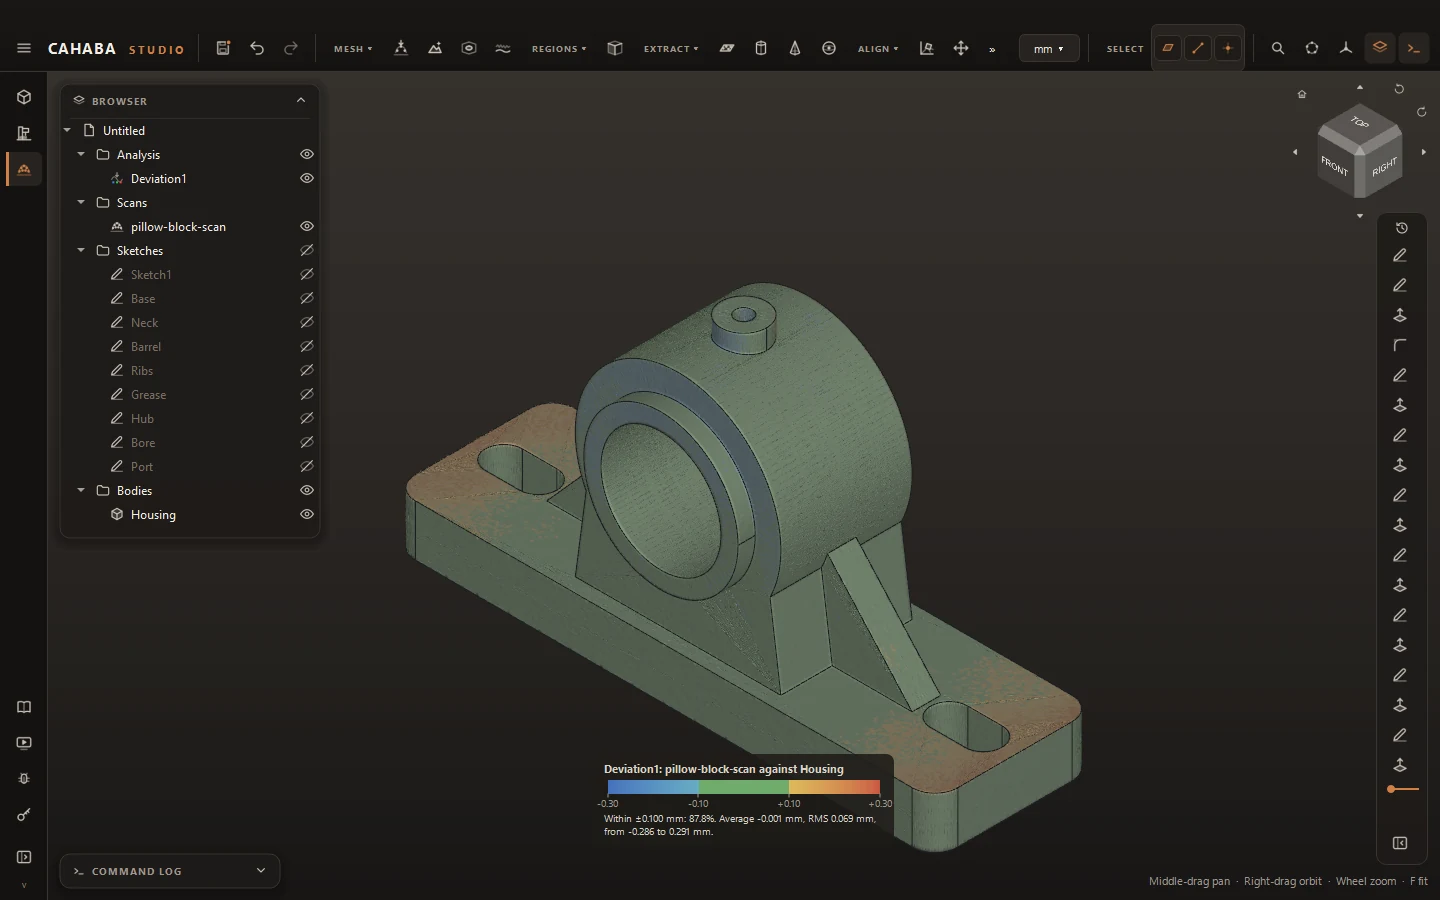The height and width of the screenshot is (900, 1440).
Task: Click the corner fillet icon in the timeline strip
Action: [x=1401, y=345]
